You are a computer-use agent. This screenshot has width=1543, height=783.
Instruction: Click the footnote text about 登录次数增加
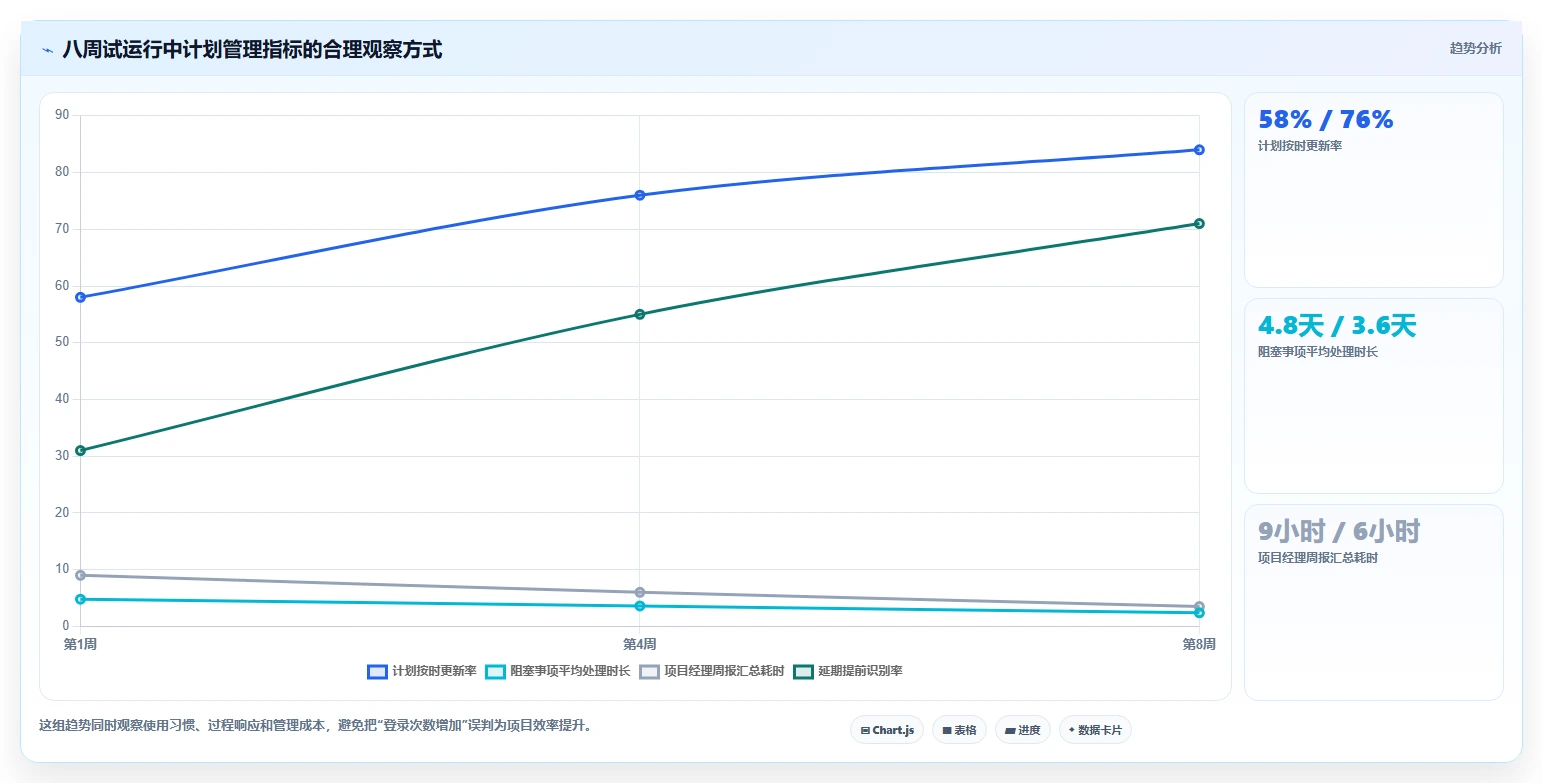(316, 726)
